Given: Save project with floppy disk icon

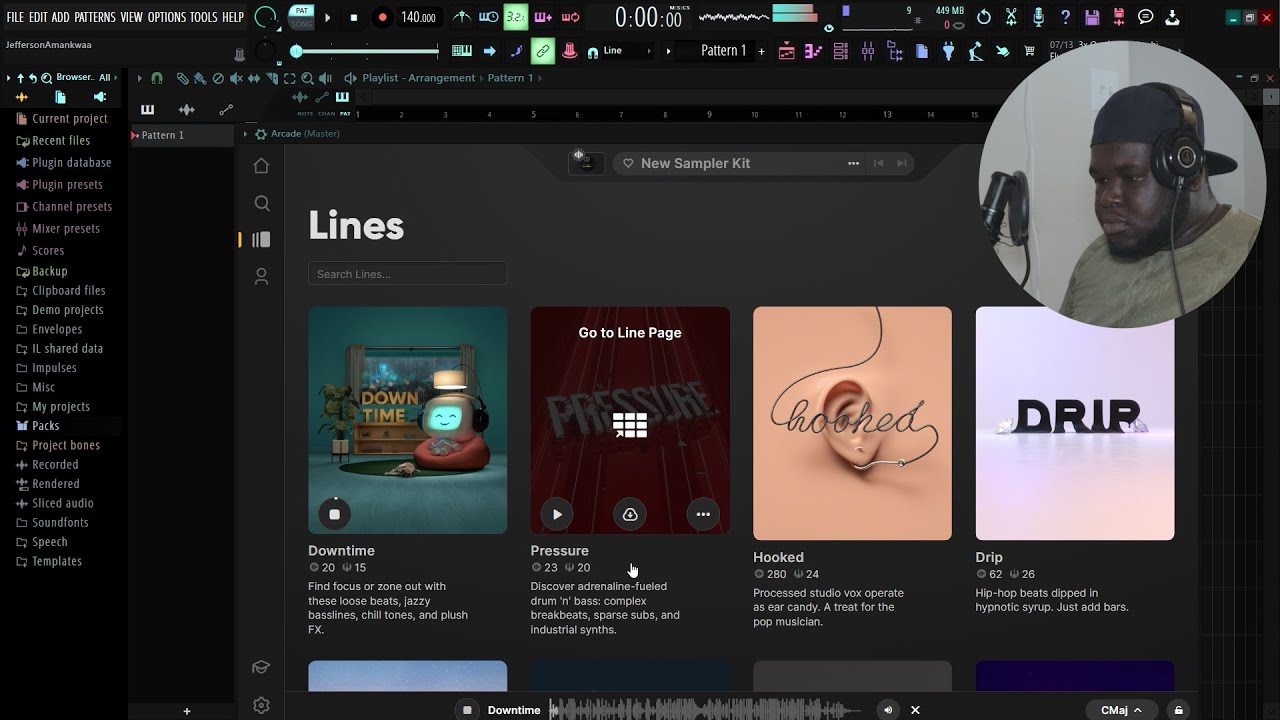Looking at the screenshot, I should tap(1092, 17).
